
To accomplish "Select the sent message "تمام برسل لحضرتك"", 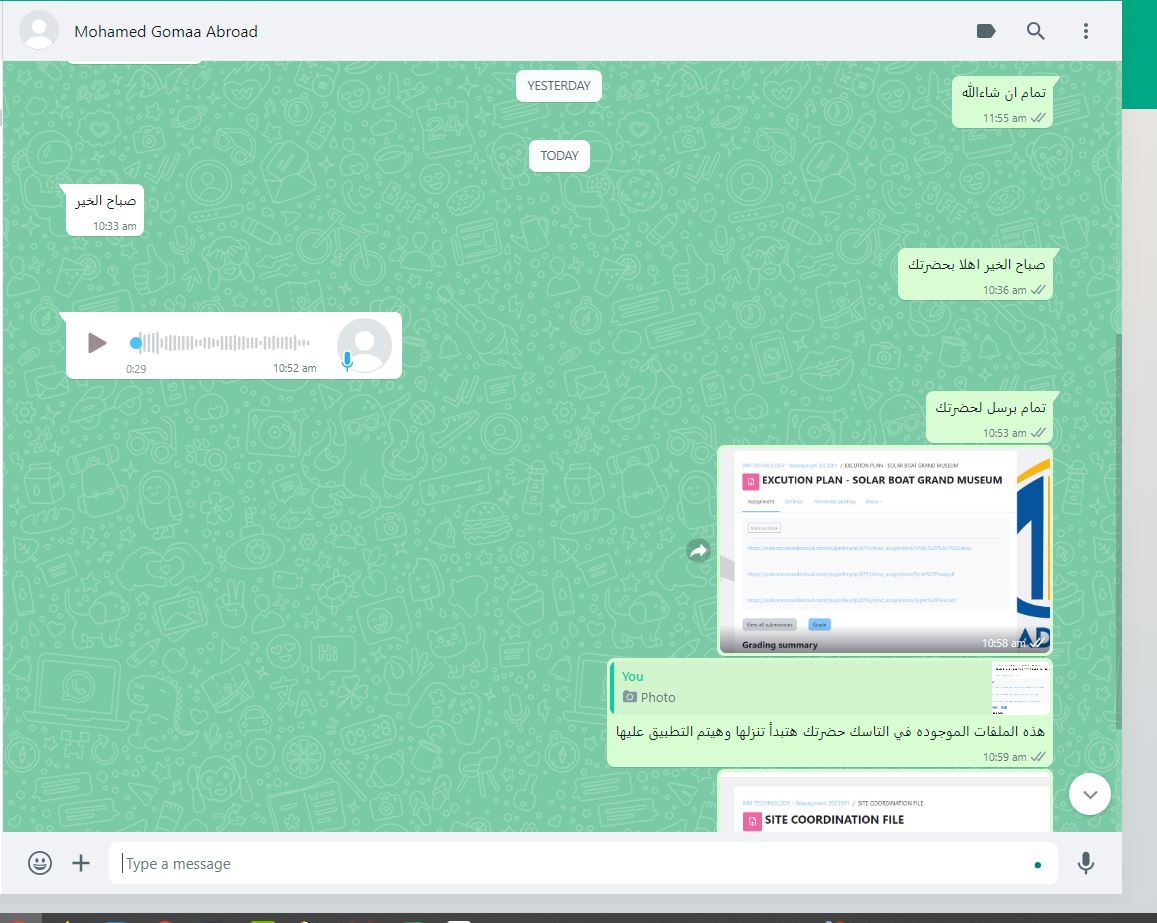I will click(x=990, y=417).
